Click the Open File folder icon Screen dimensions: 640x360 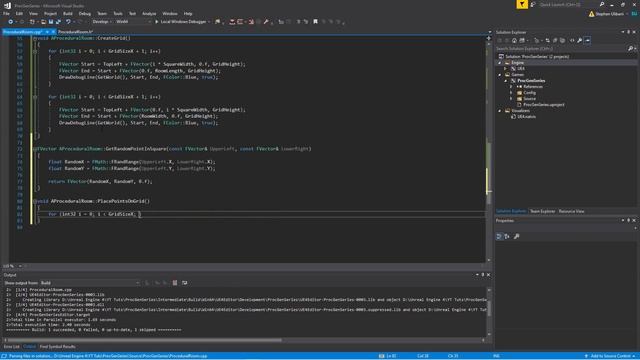(x=43, y=22)
